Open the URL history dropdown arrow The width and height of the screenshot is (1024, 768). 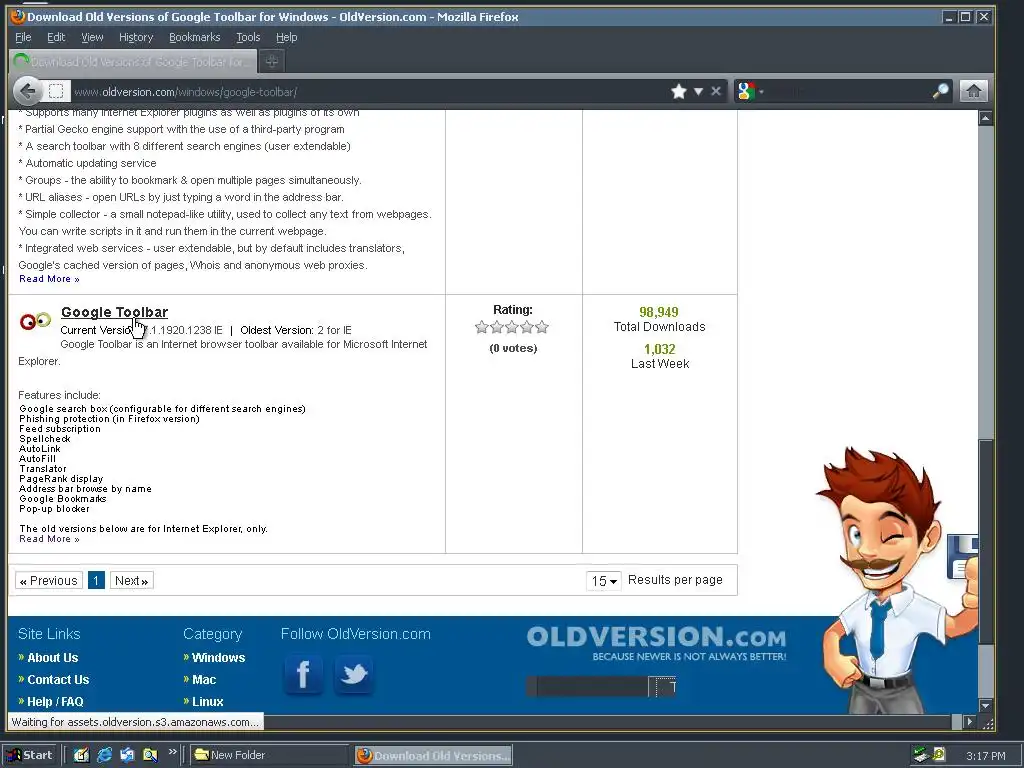698,91
